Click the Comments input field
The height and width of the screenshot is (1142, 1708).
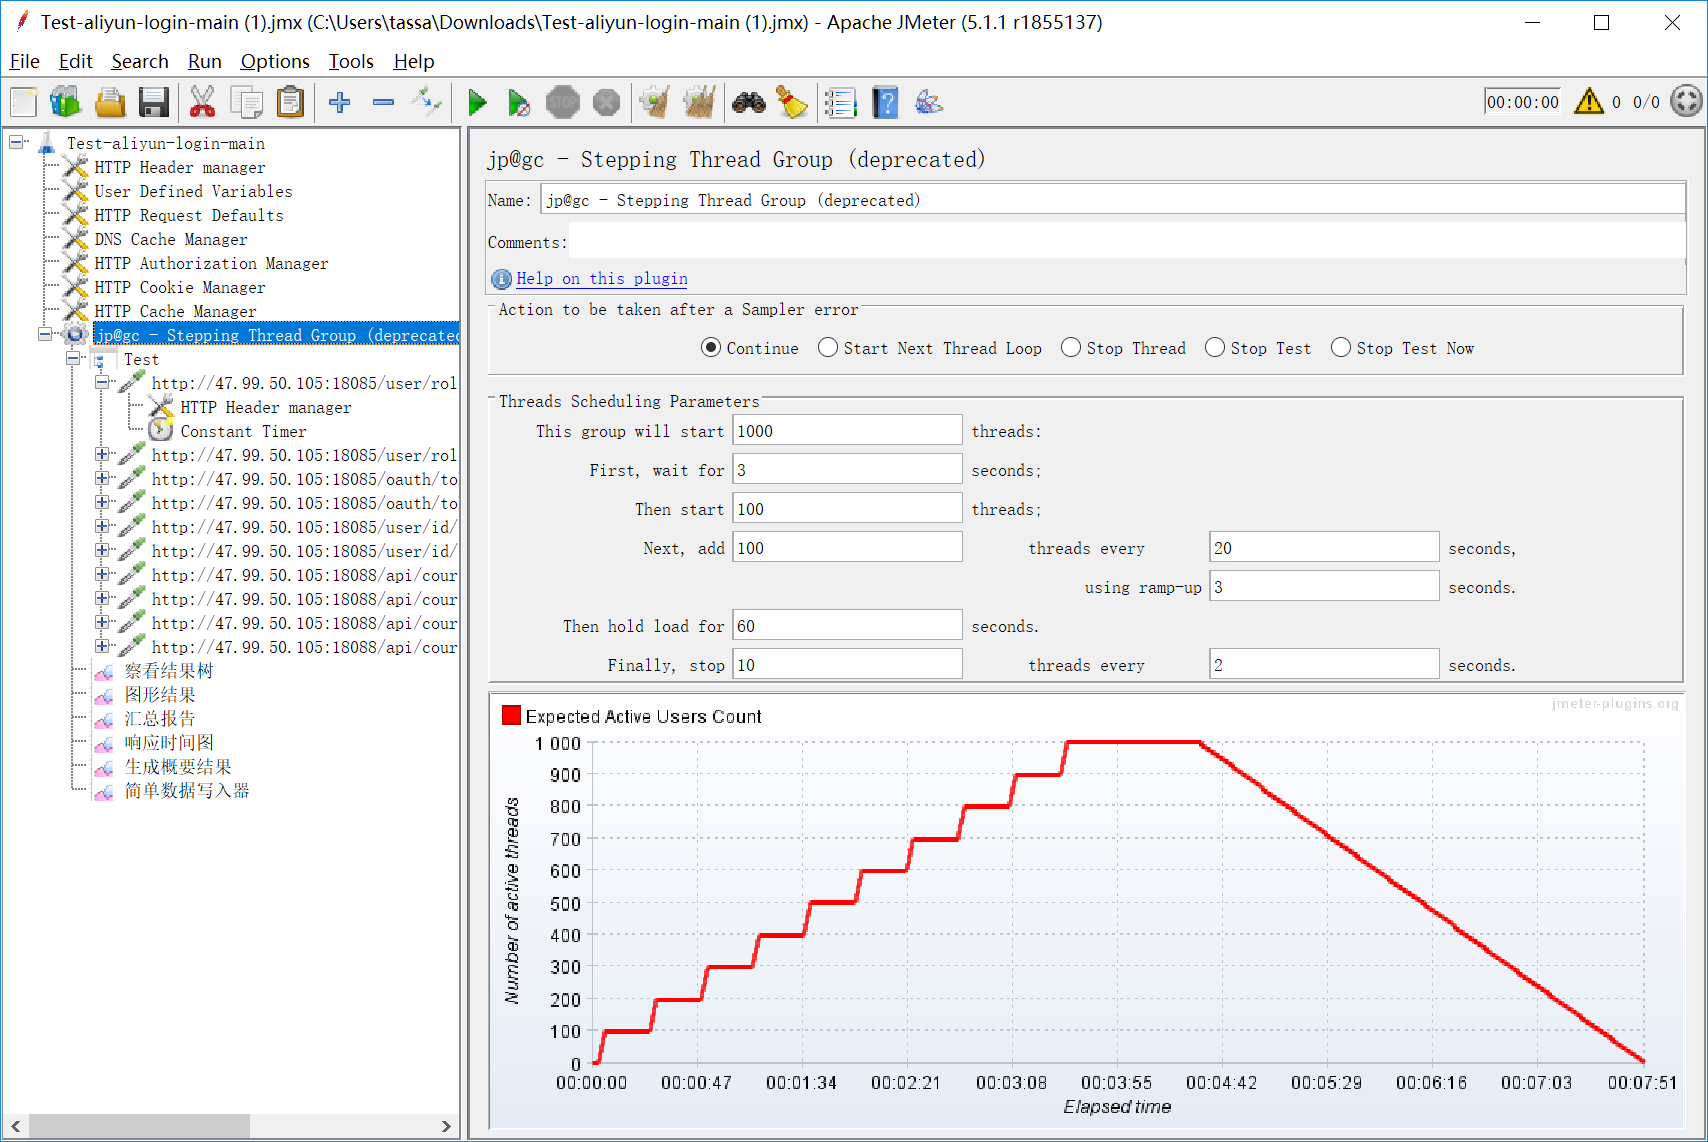pyautogui.click(x=1127, y=242)
